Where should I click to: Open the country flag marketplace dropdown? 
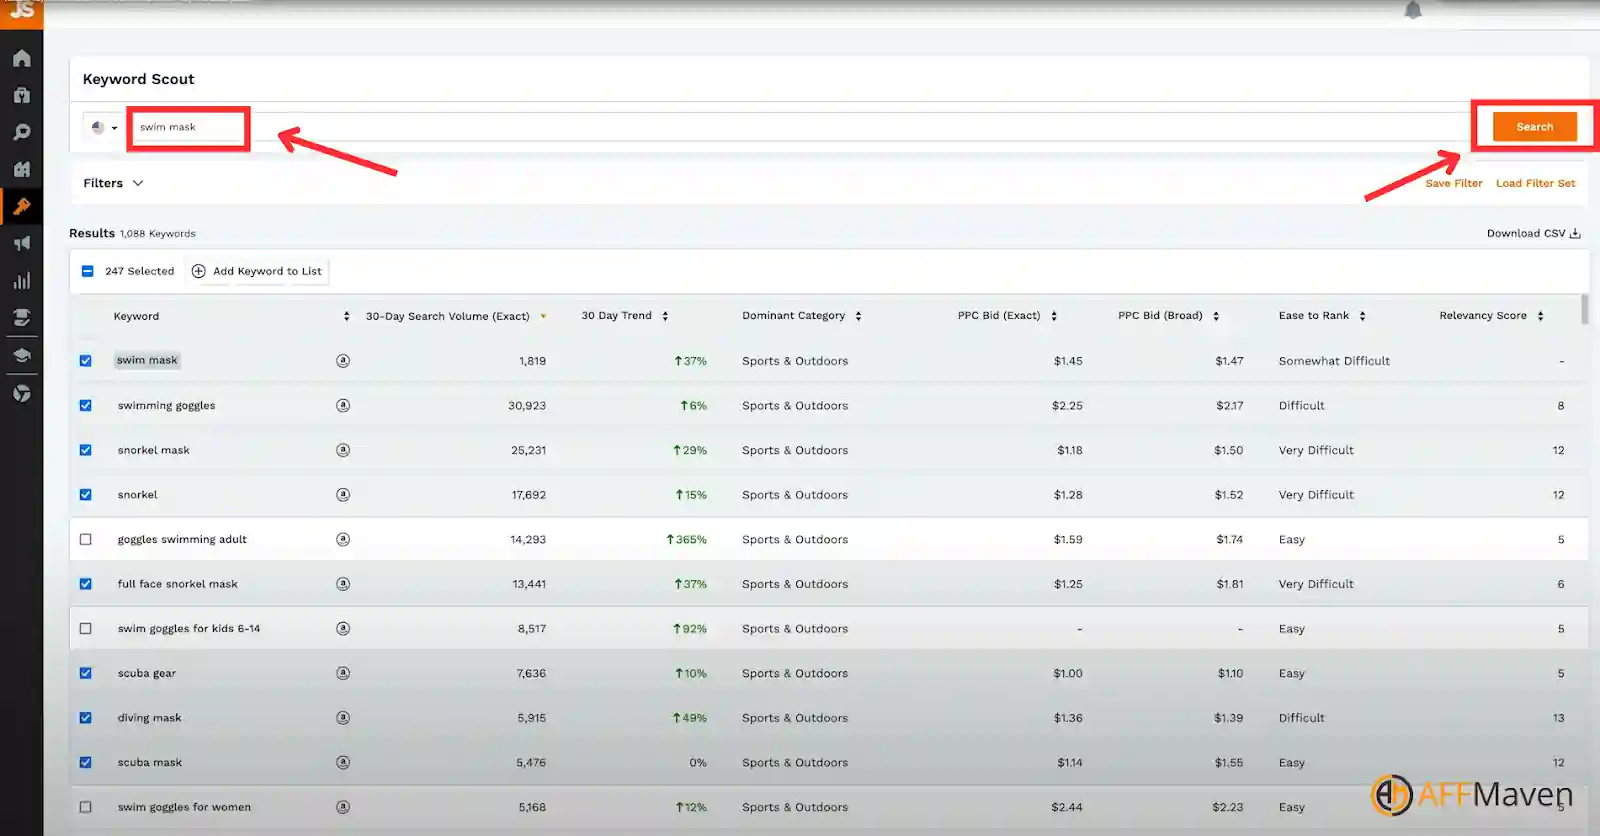click(x=103, y=128)
